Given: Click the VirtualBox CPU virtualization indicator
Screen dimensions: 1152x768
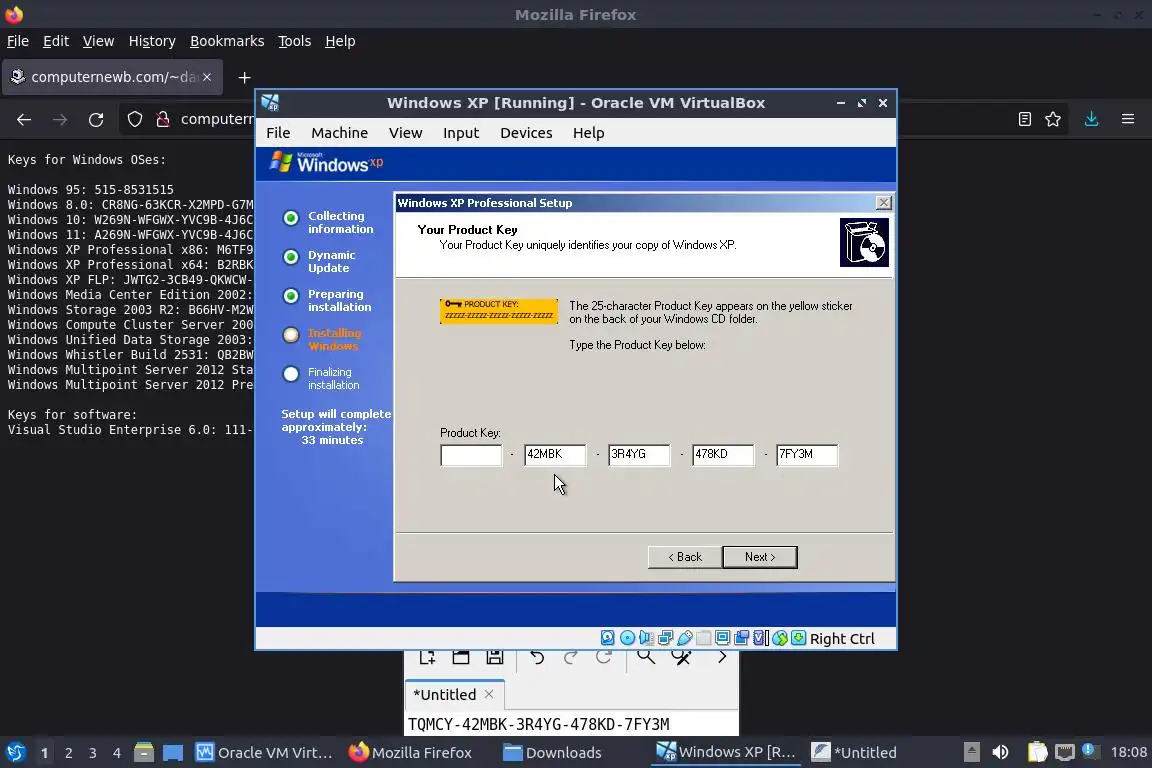Looking at the screenshot, I should coord(760,638).
